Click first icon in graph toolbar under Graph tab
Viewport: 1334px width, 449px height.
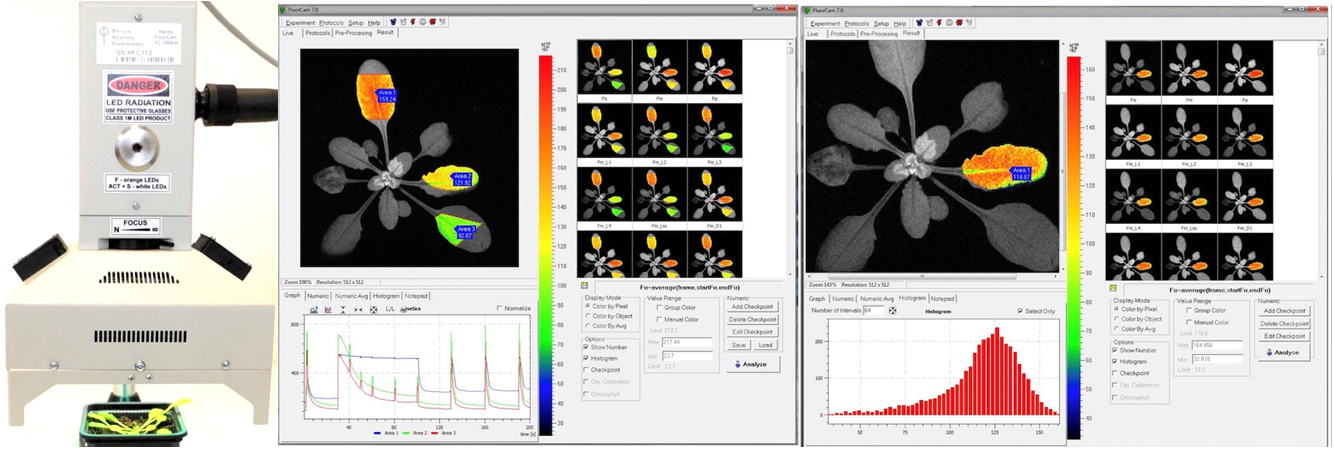[x=314, y=310]
